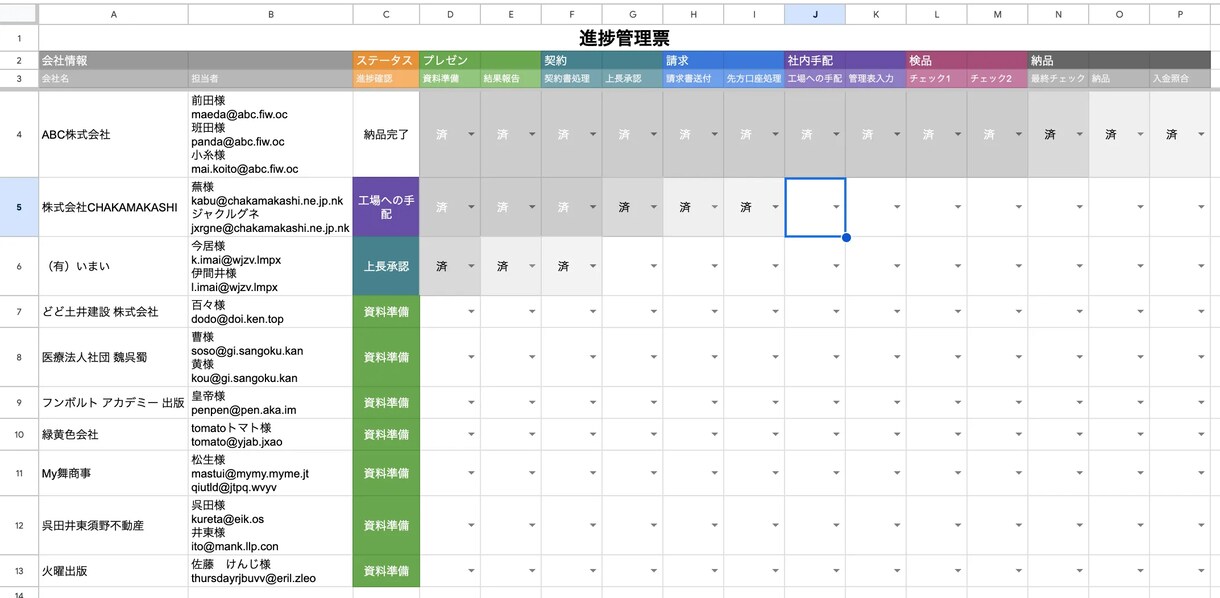Click the purple 工場への手配 status cell

click(x=386, y=208)
